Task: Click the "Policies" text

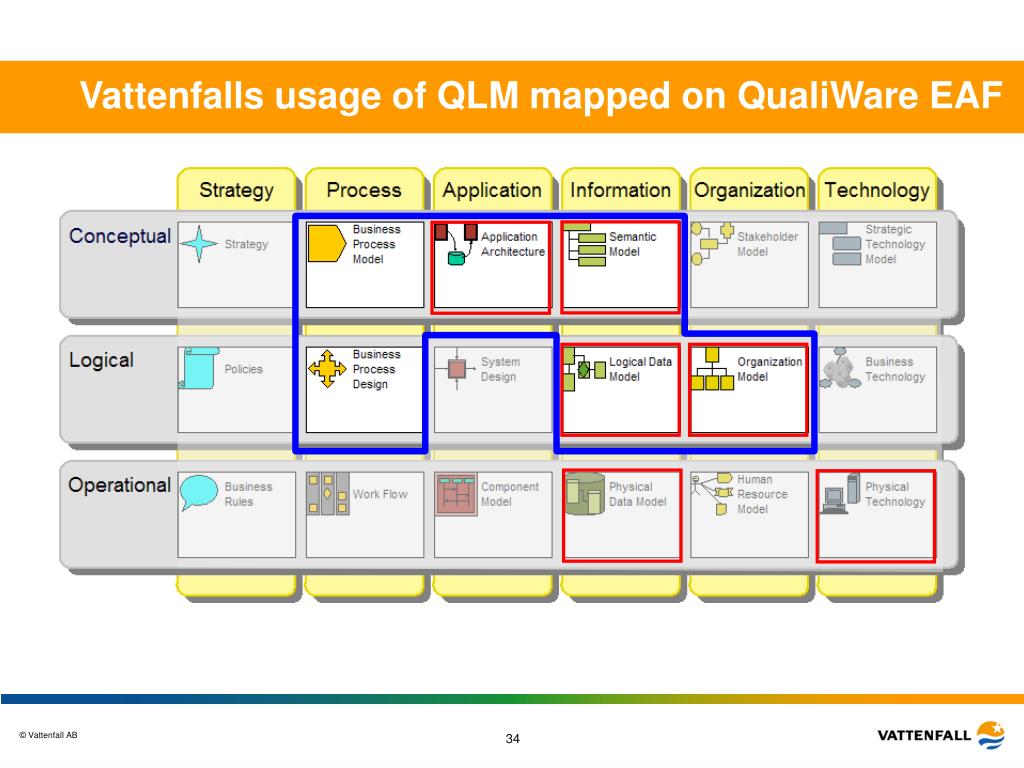Action: [244, 369]
